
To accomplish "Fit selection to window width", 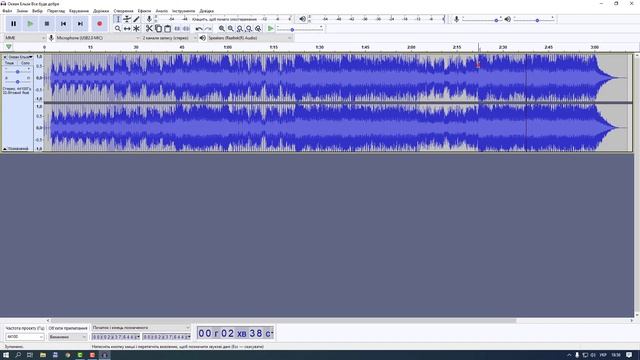I will click(240, 29).
